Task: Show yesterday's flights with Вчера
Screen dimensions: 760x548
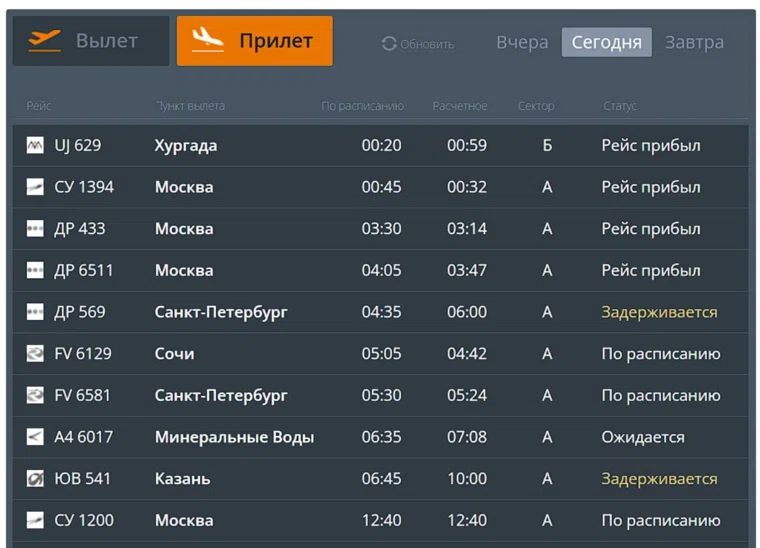Action: [x=522, y=42]
